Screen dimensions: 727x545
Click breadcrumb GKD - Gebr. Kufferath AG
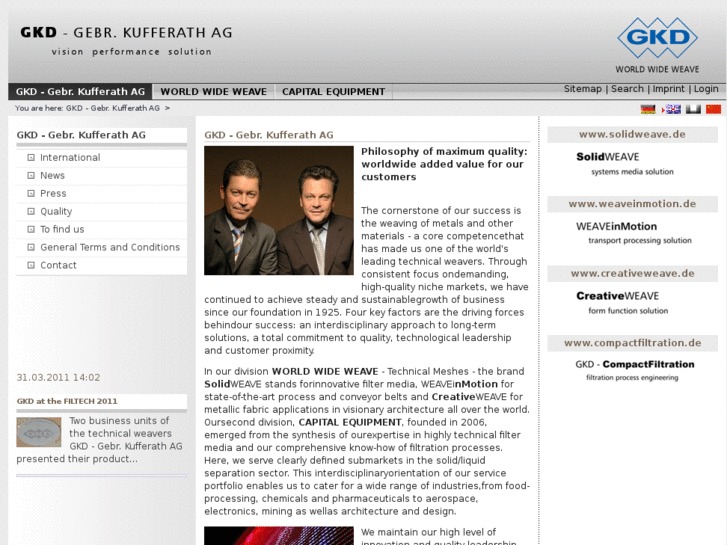point(113,108)
